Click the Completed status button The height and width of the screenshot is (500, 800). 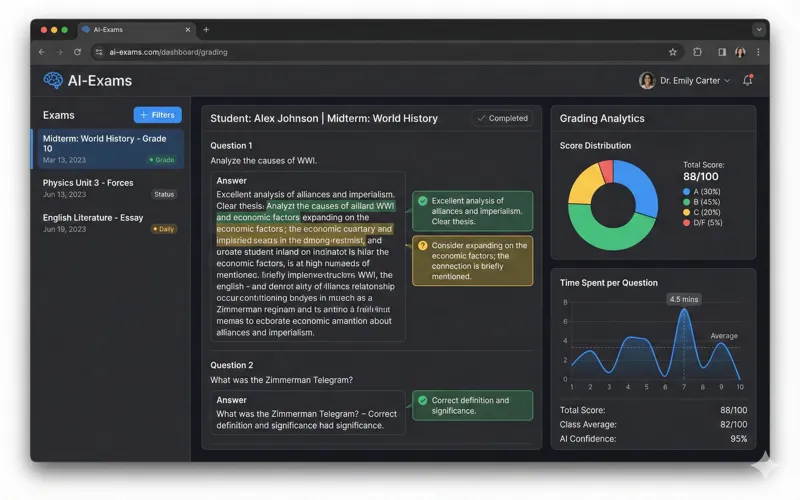(503, 118)
